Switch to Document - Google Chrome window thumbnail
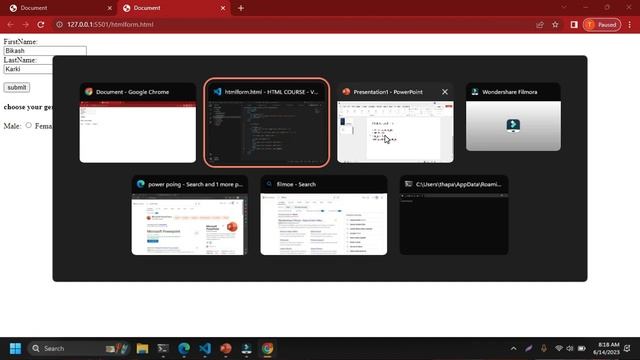Image resolution: width=640 pixels, height=360 pixels. coord(138,123)
